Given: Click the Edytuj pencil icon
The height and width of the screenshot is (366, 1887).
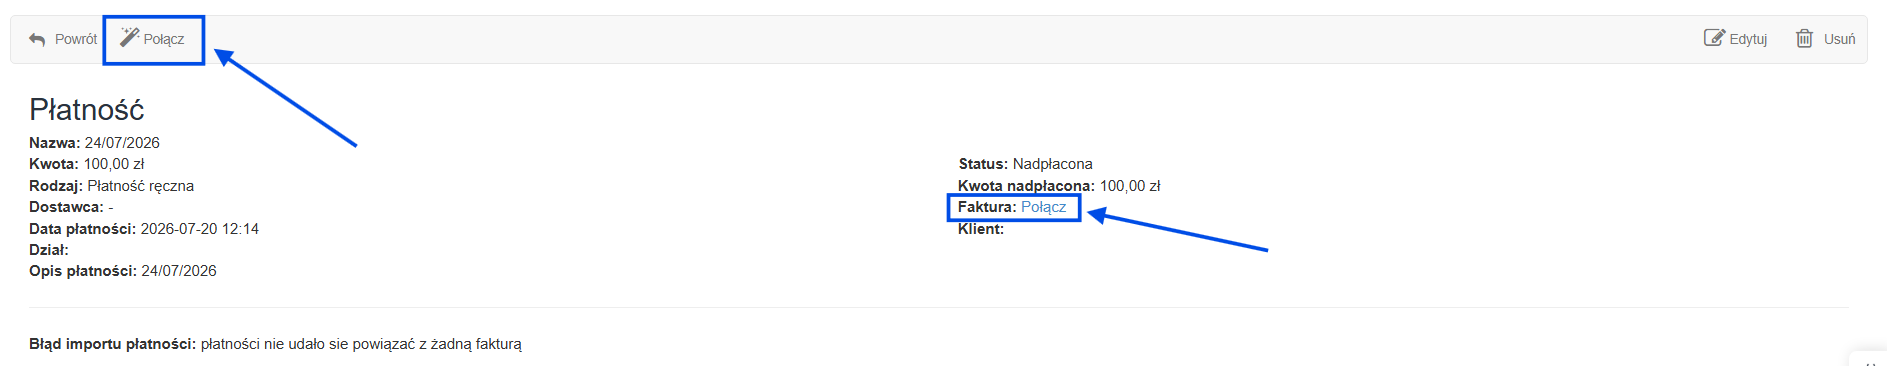Looking at the screenshot, I should click(1714, 38).
